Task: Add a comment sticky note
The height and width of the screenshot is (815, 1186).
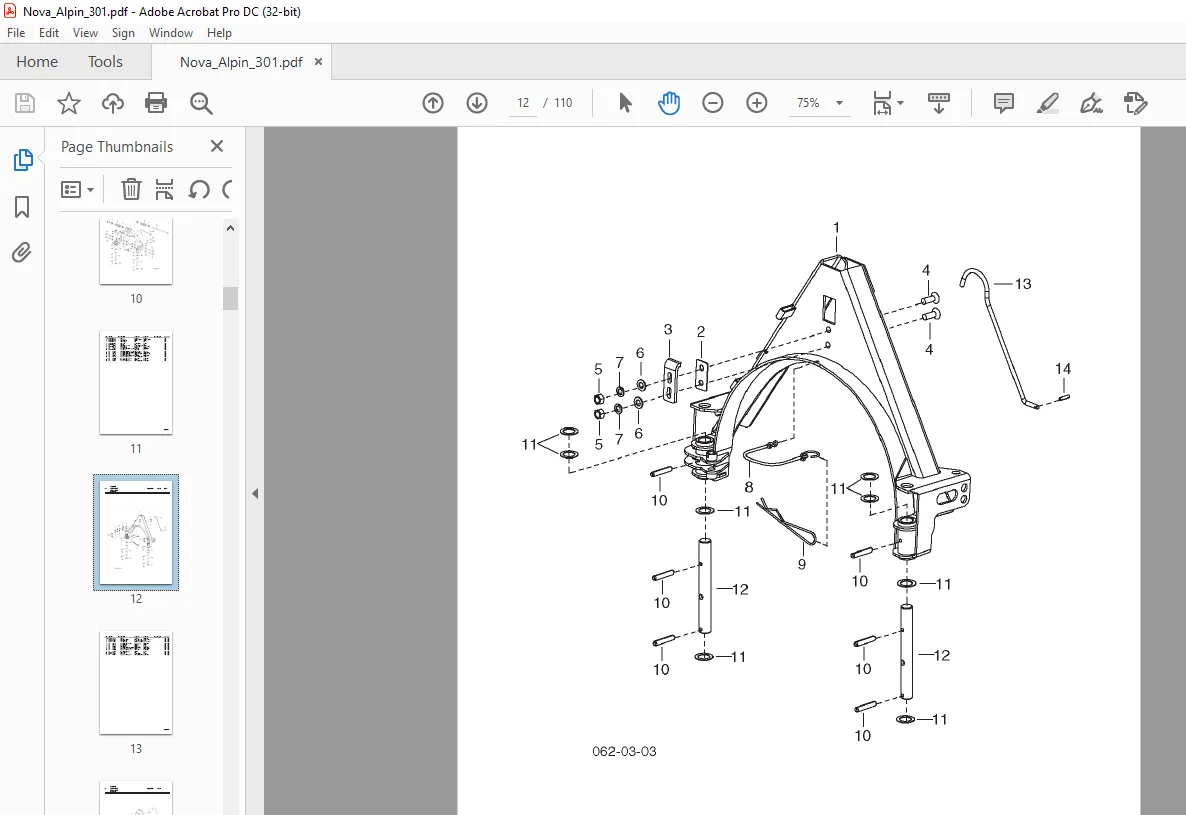Action: tap(1004, 103)
